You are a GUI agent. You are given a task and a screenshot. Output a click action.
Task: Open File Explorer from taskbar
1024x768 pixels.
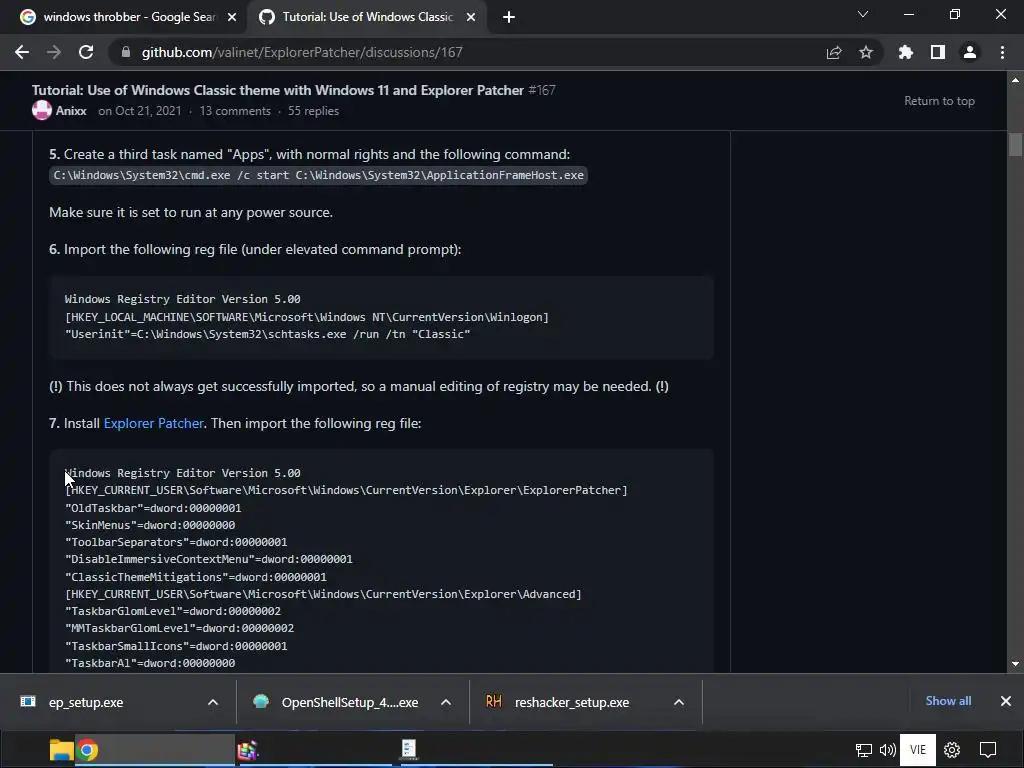pos(61,750)
